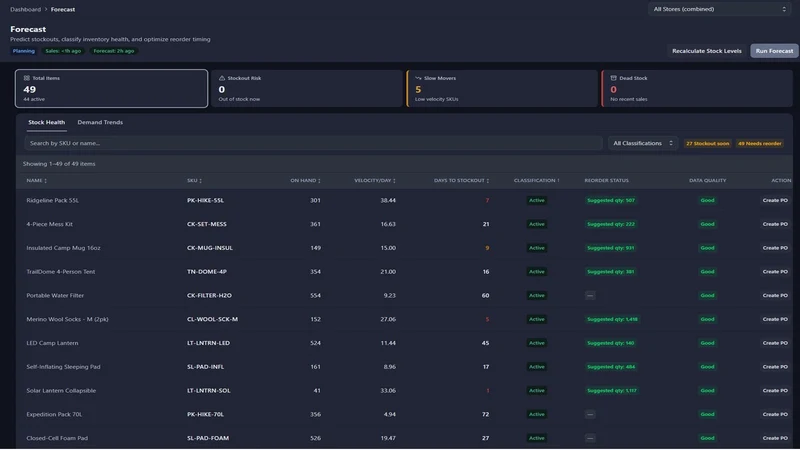Click the Search by SKU or name field
Image resolution: width=800 pixels, height=450 pixels.
(313, 143)
